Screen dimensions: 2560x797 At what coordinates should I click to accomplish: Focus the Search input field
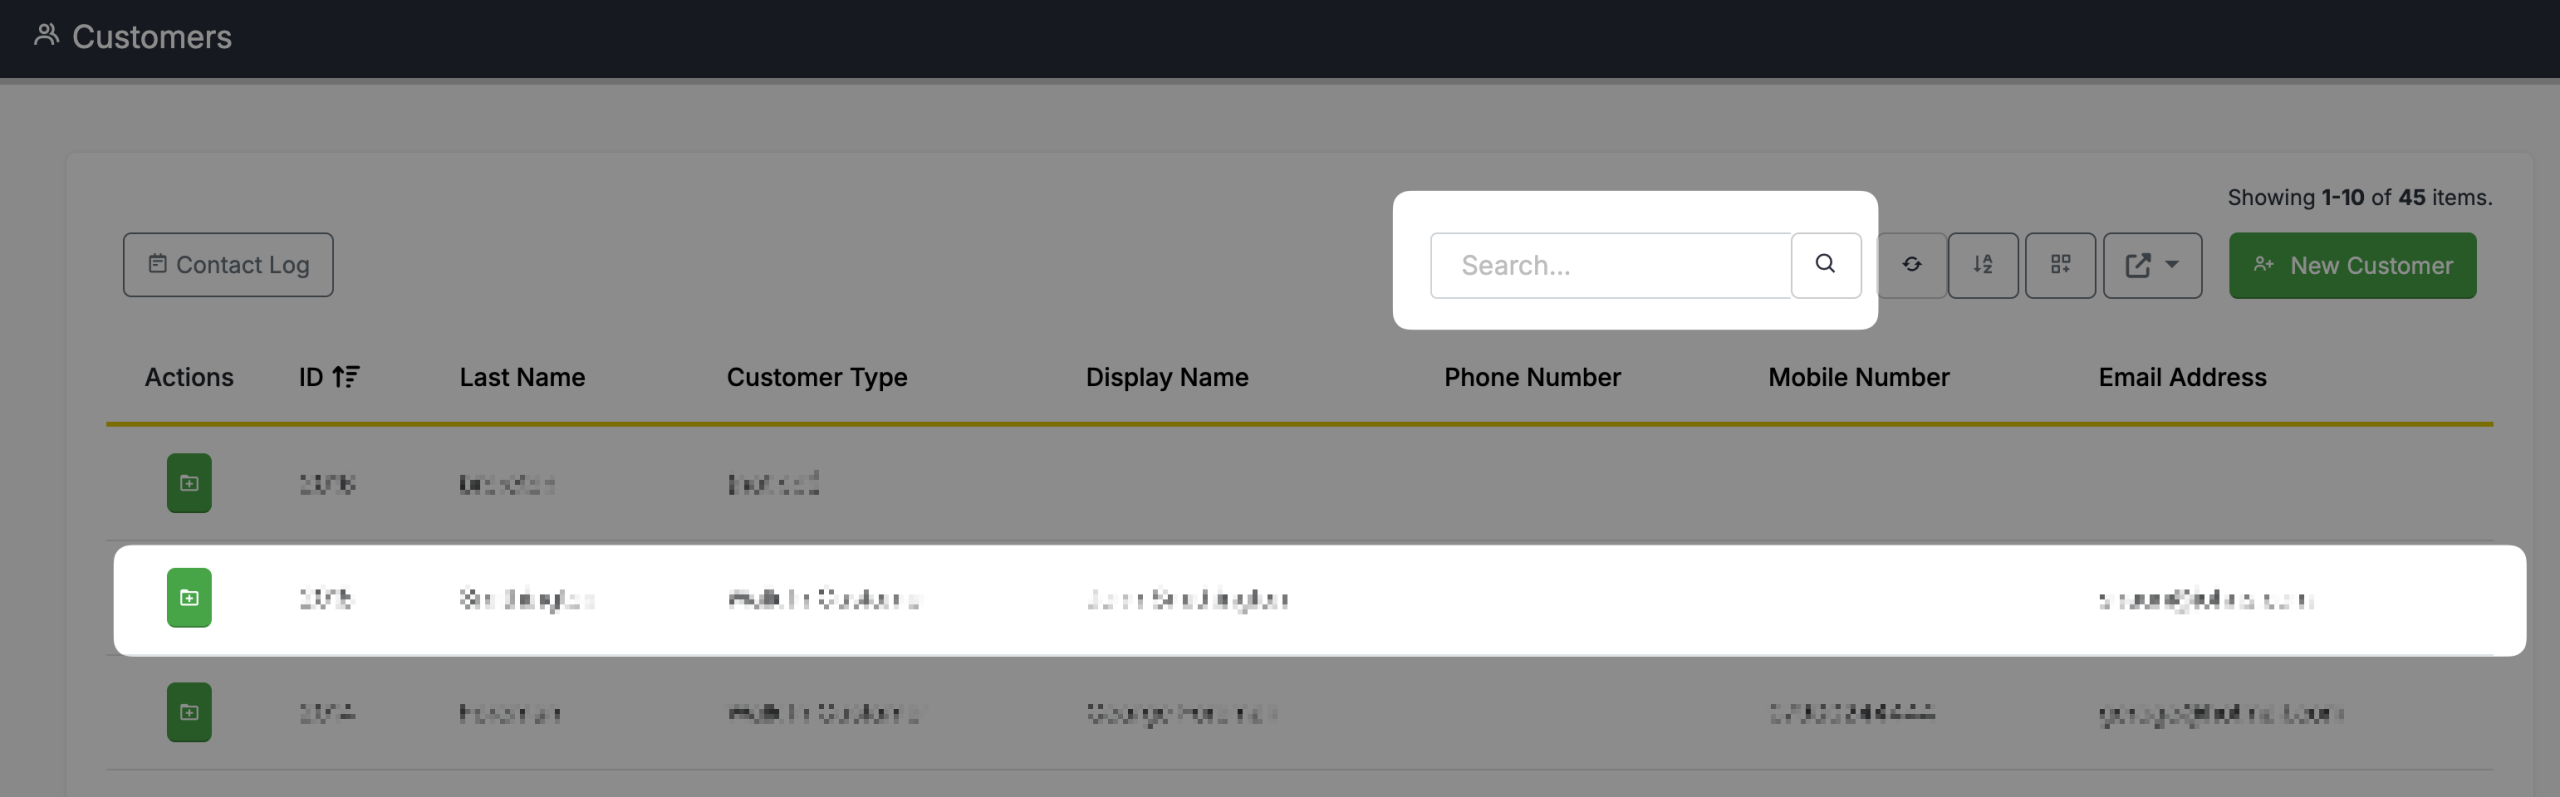pos(1610,265)
